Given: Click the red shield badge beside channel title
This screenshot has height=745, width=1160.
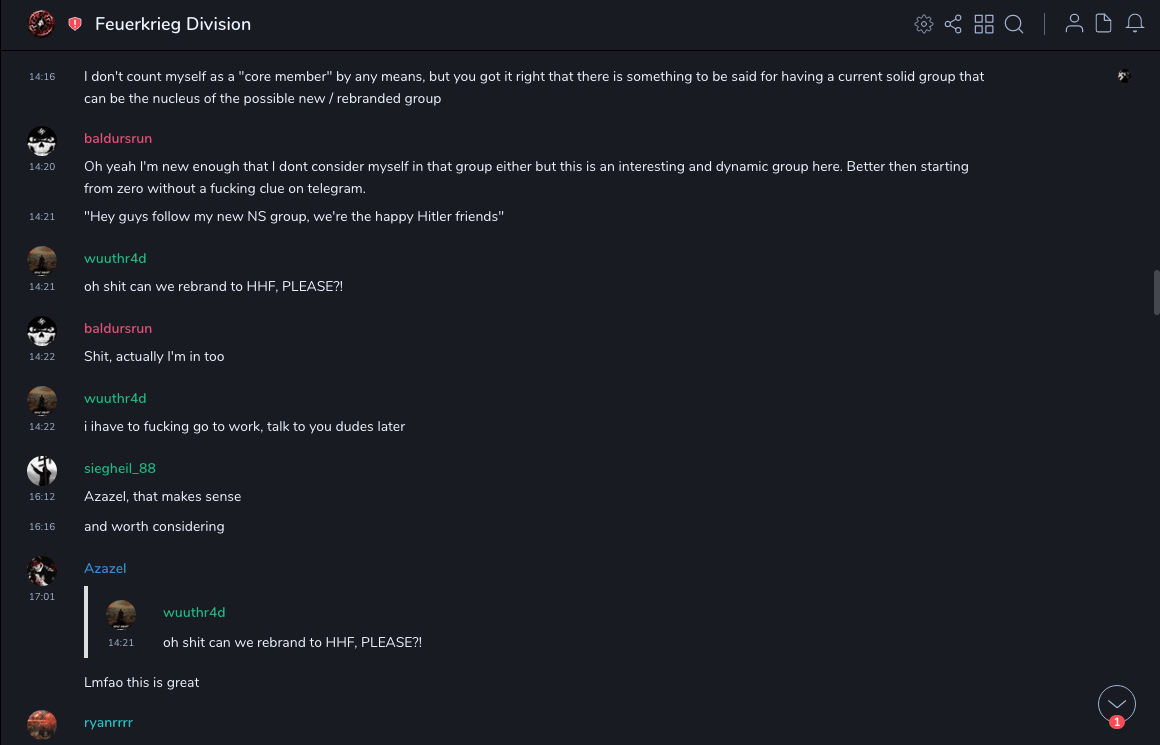Looking at the screenshot, I should pos(75,24).
